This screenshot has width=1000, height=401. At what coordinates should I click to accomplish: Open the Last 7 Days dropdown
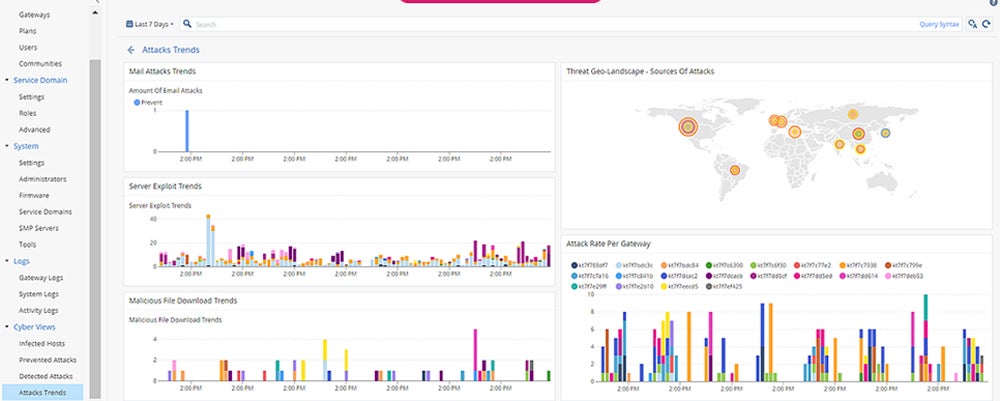(x=155, y=23)
